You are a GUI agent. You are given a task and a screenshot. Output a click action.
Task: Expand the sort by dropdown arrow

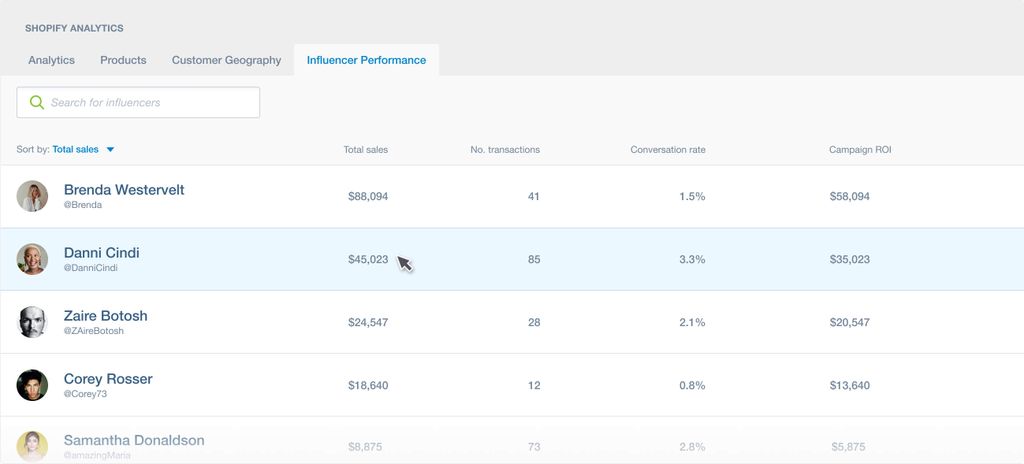(x=110, y=150)
